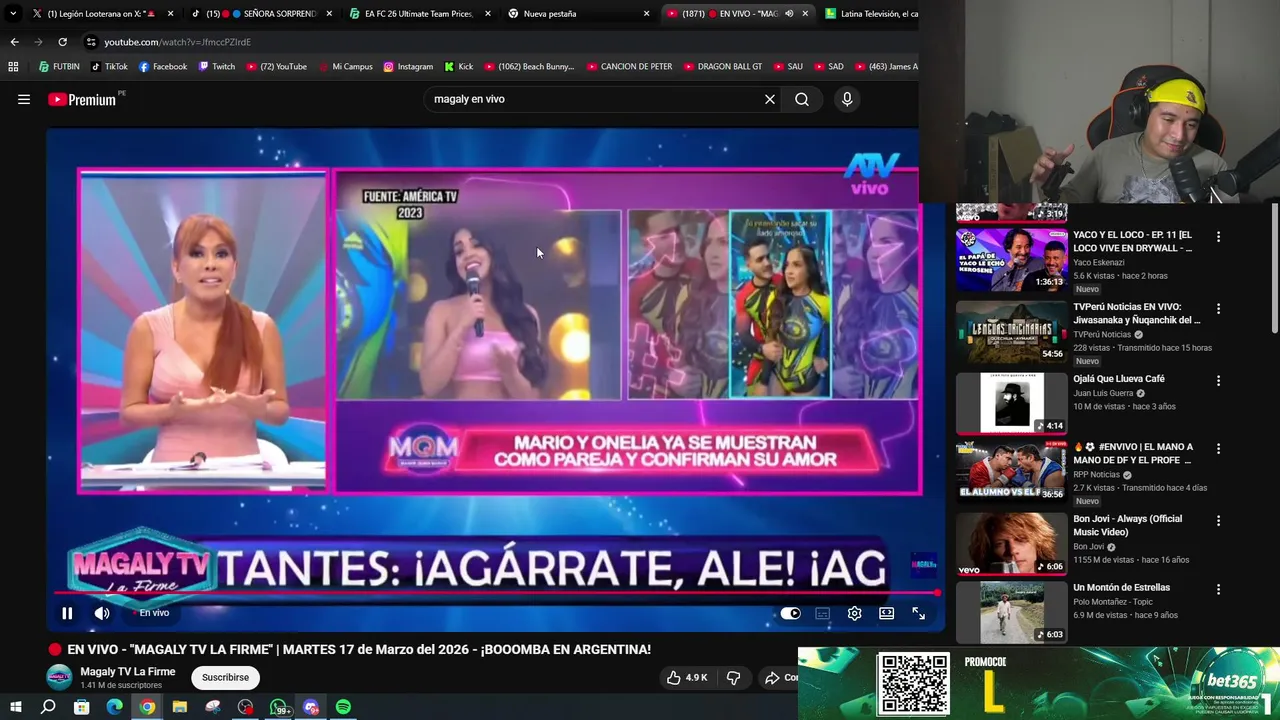Image resolution: width=1280 pixels, height=720 pixels.
Task: Open the Instagram bookmark
Action: (x=408, y=66)
